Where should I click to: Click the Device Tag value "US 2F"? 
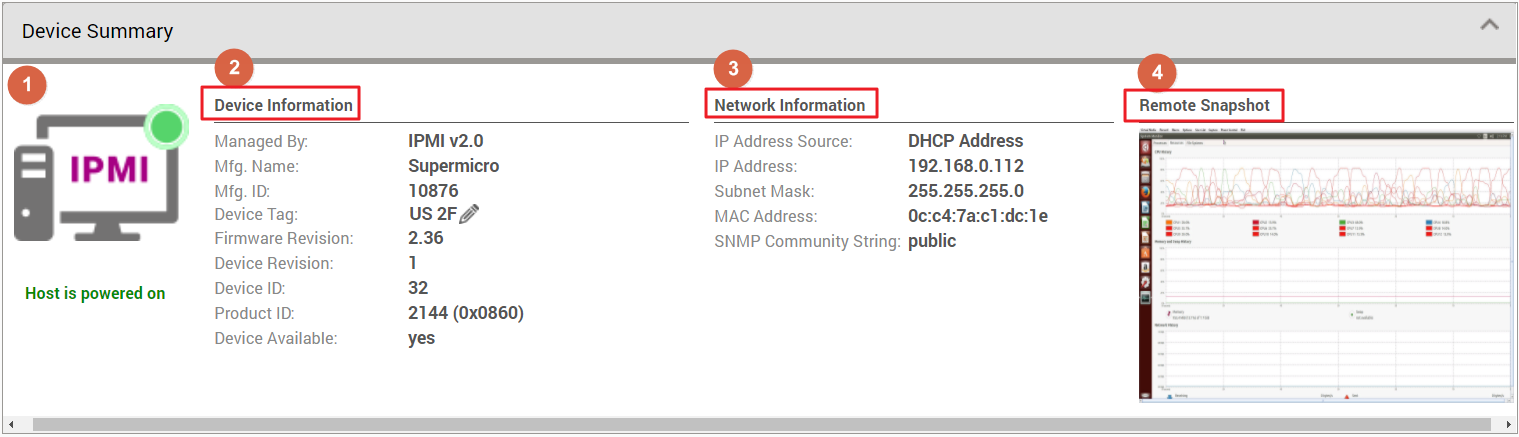tap(432, 214)
